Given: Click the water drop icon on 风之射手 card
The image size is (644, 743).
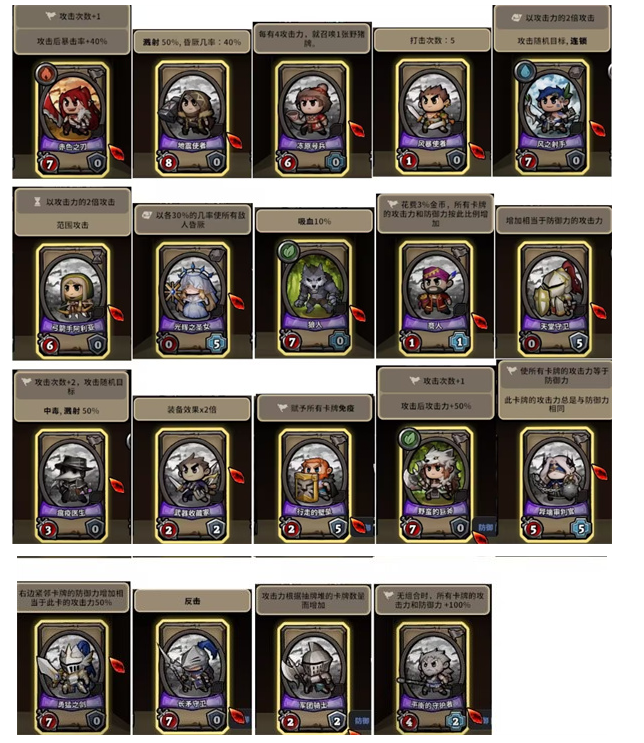Looking at the screenshot, I should tap(525, 72).
